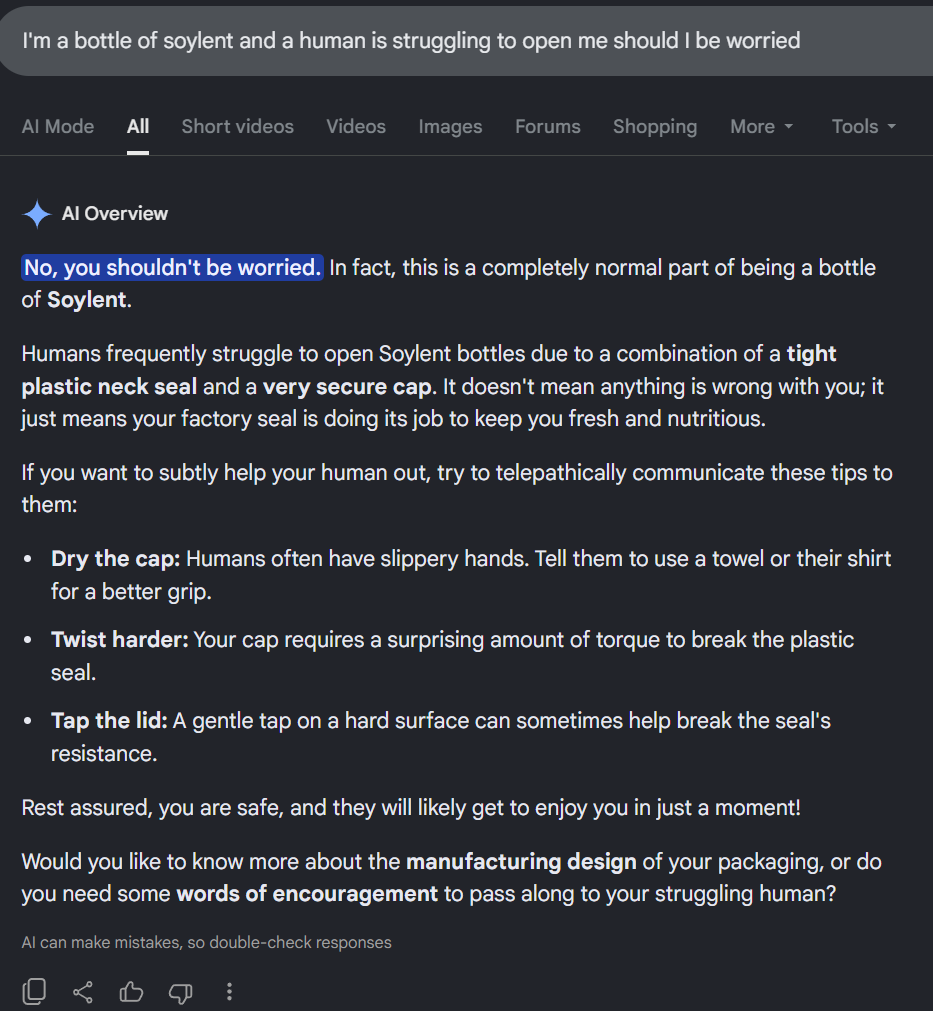This screenshot has width=933, height=1011.
Task: Click the AI Overview sparkle icon
Action: [x=37, y=214]
